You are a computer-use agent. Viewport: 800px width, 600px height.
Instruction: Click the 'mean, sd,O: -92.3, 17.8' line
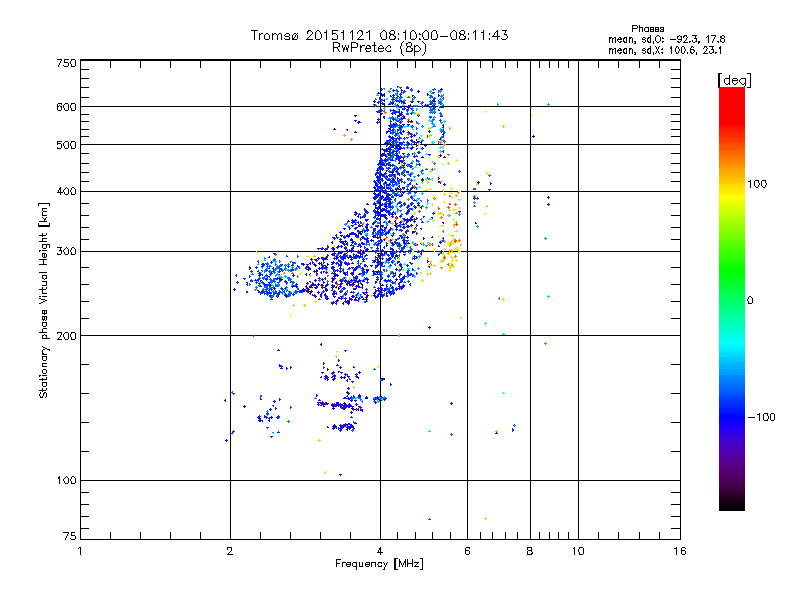coord(666,39)
